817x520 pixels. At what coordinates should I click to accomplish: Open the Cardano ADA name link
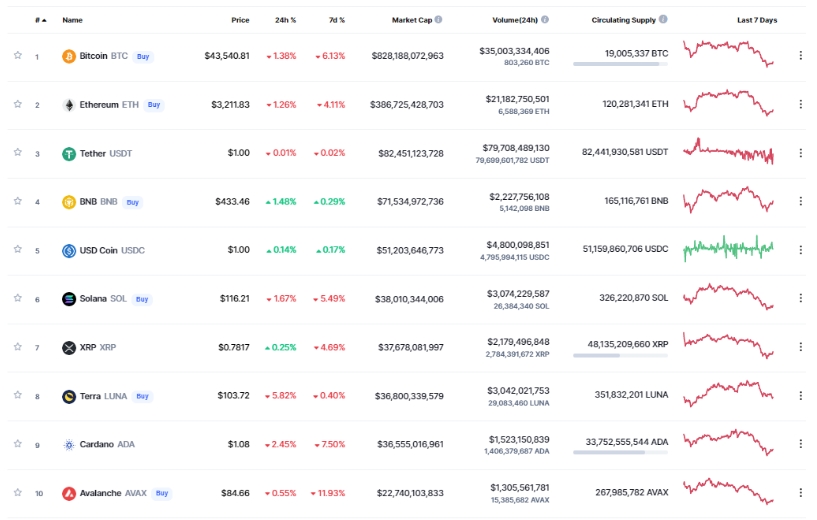tap(107, 444)
